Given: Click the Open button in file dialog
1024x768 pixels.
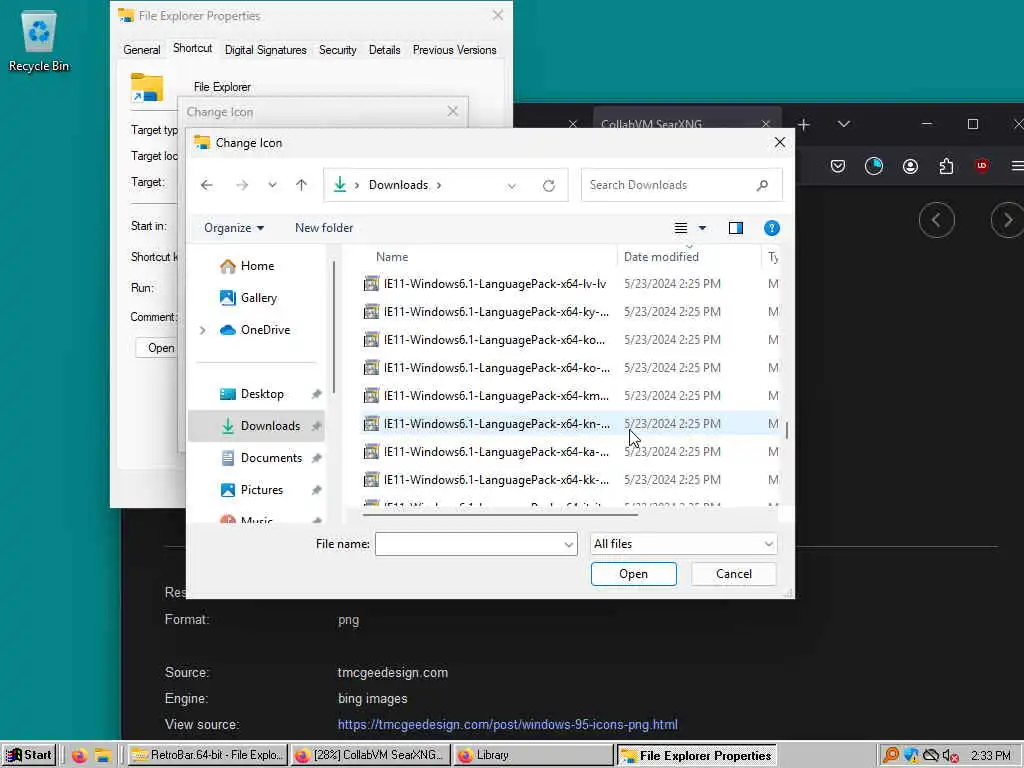Looking at the screenshot, I should (633, 574).
